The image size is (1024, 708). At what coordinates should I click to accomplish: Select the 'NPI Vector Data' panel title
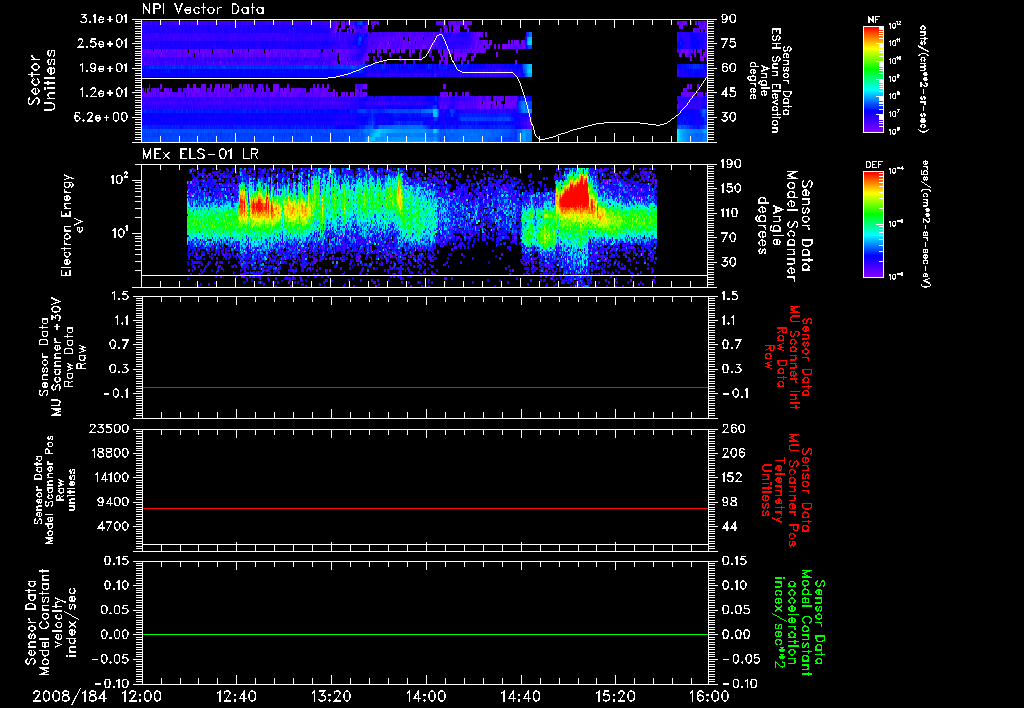[x=203, y=9]
